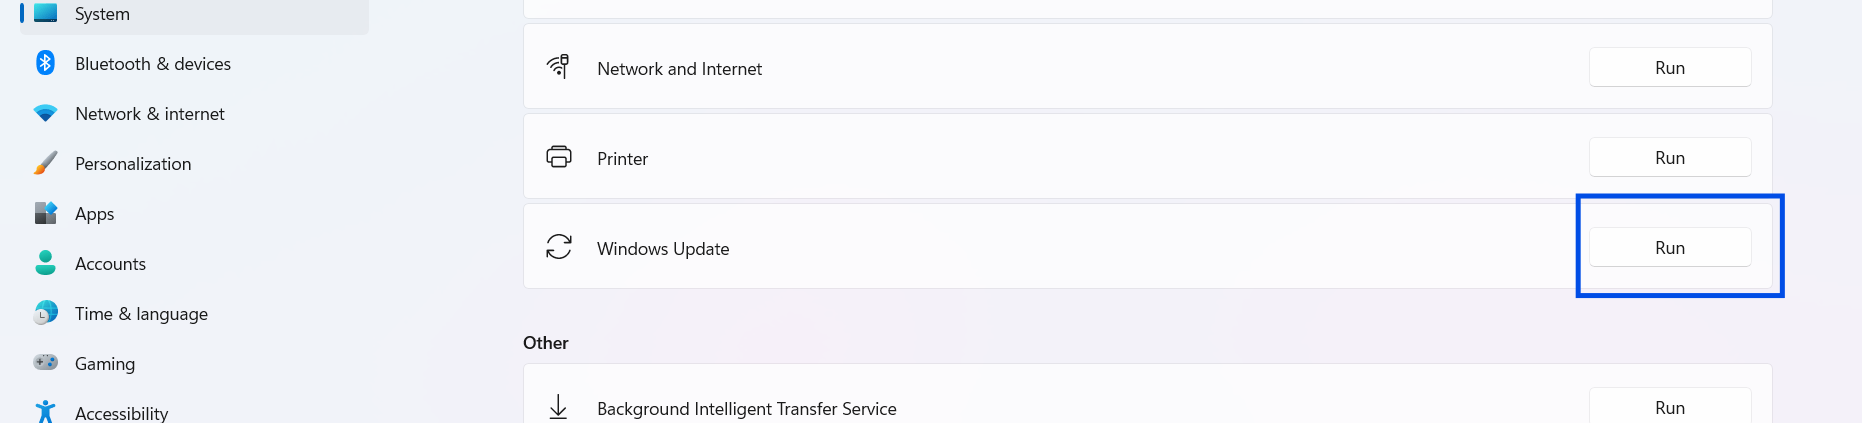This screenshot has width=1862, height=423.
Task: Click the Bluetooth icon in sidebar
Action: click(x=45, y=63)
